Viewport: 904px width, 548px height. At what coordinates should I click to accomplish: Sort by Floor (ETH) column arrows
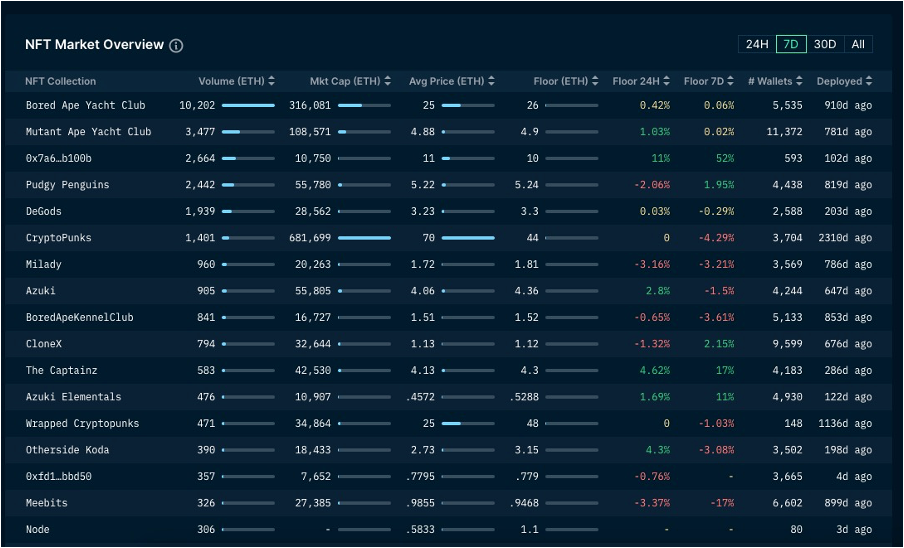(x=595, y=81)
